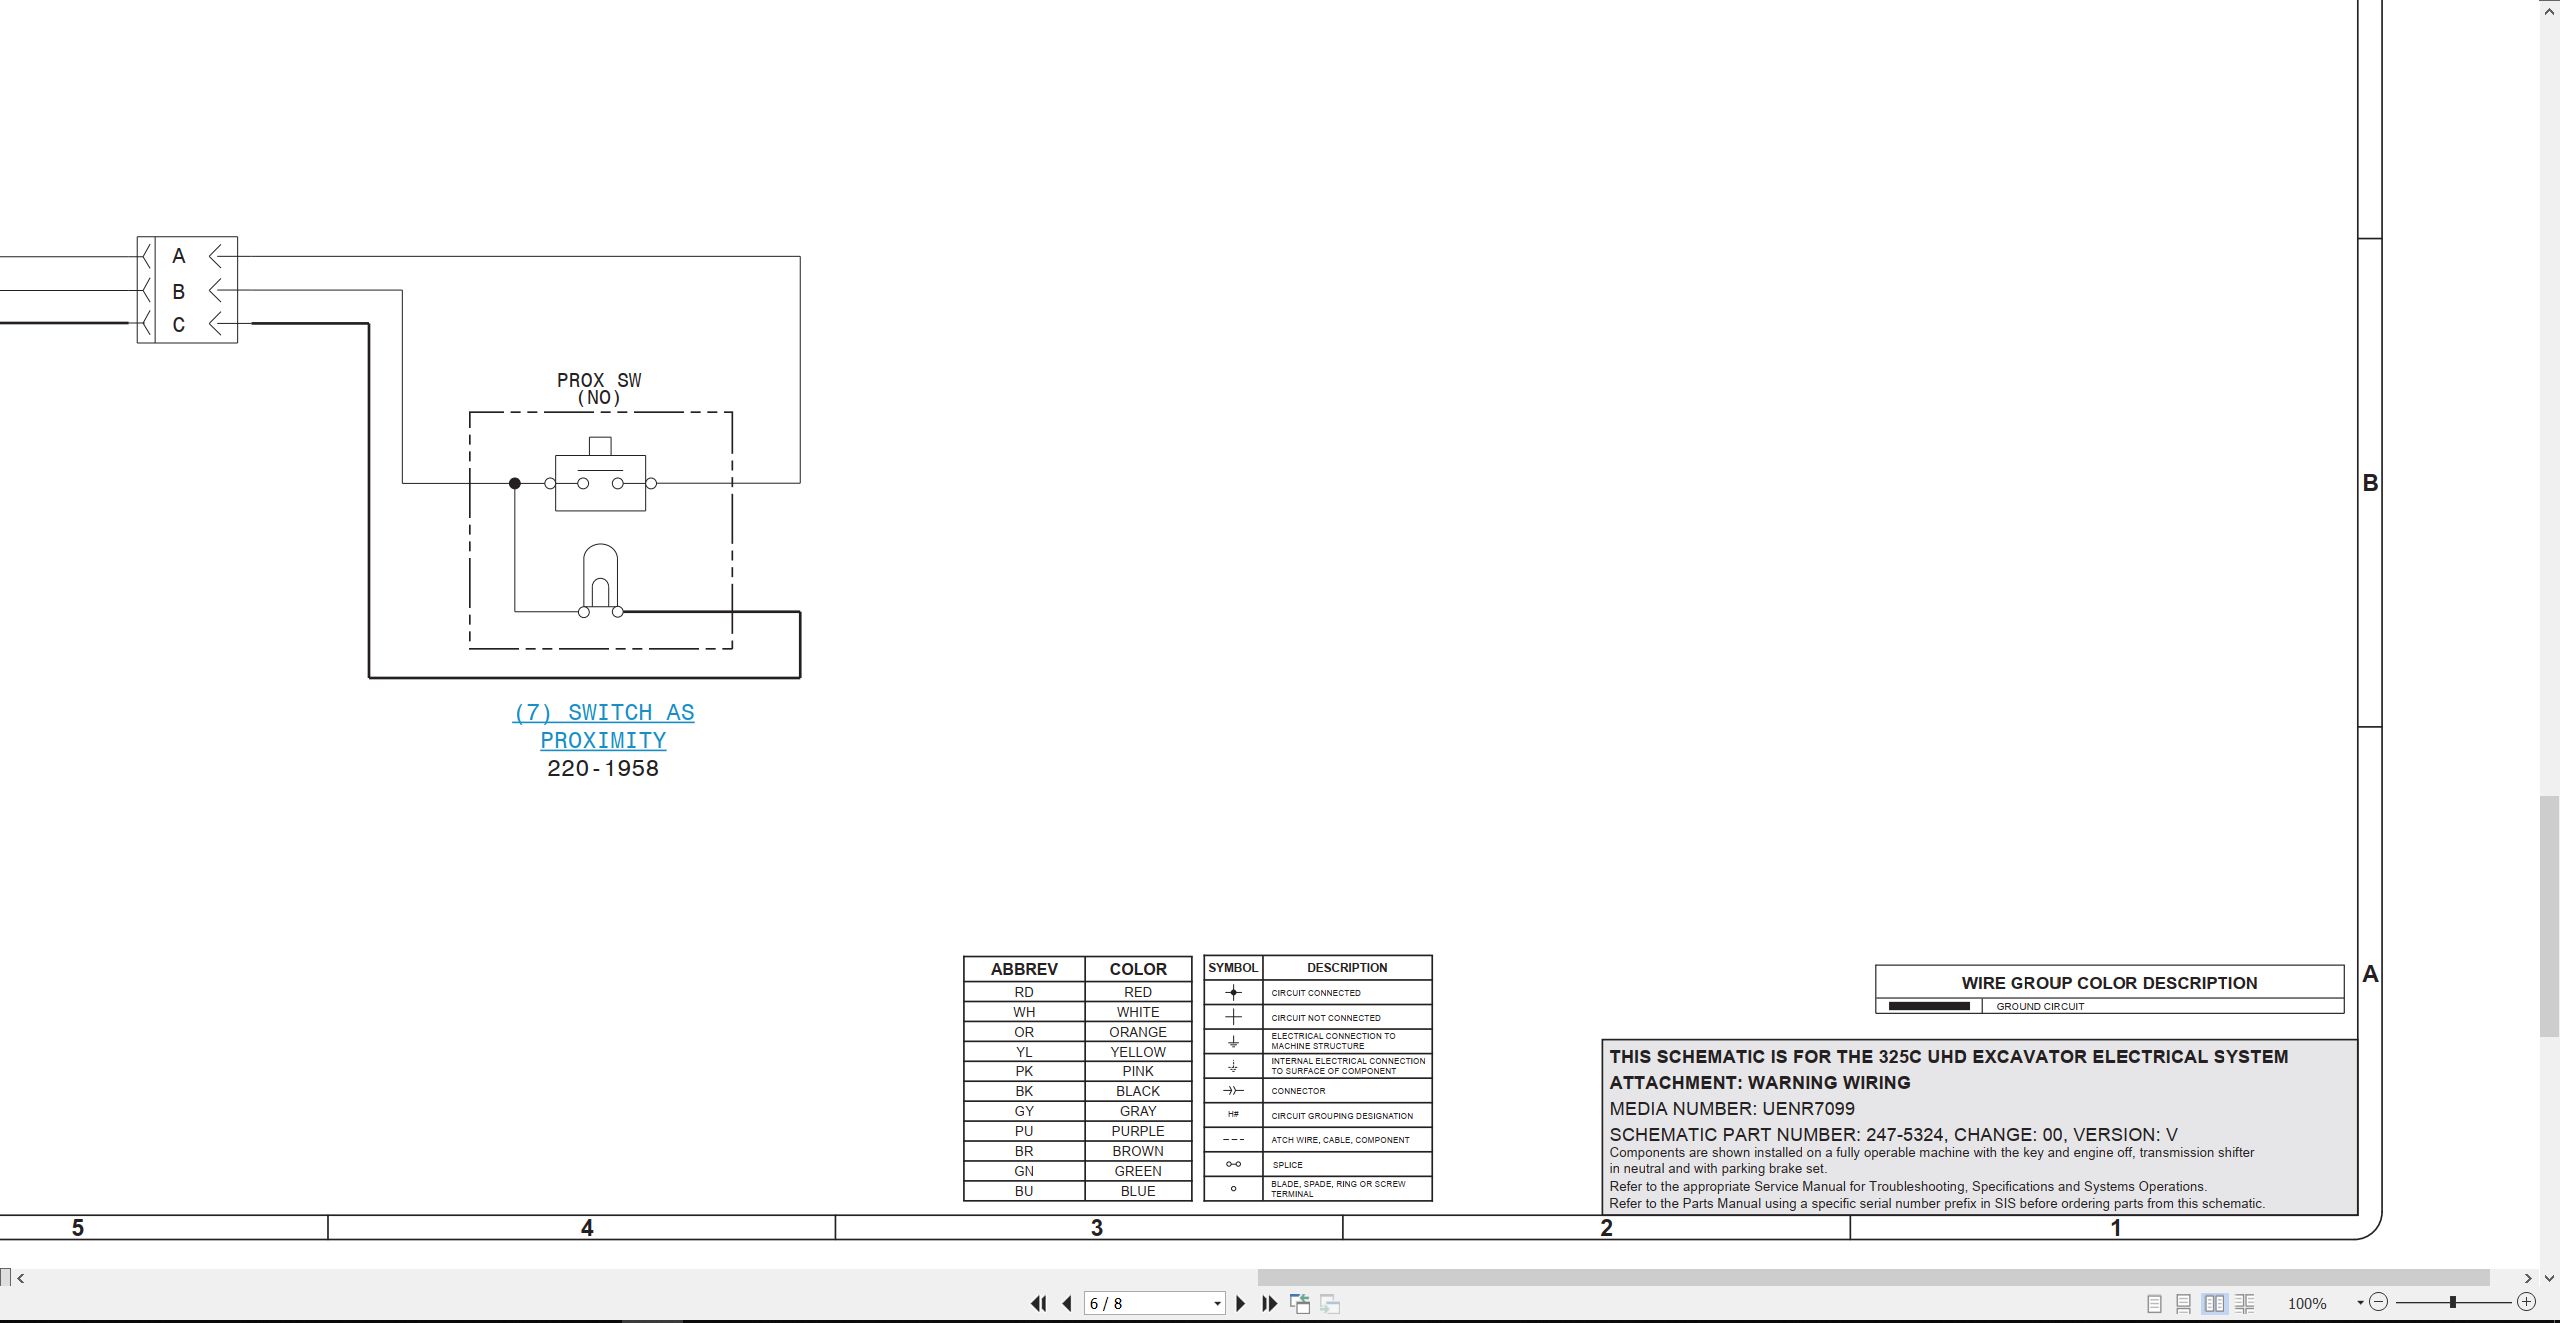This screenshot has width=2560, height=1323.
Task: Click the PROX SW label
Action: (599, 380)
